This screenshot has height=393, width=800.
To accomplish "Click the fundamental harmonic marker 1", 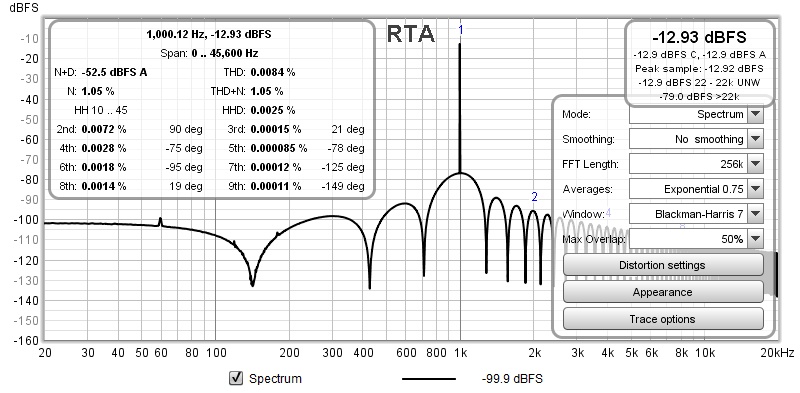I will (x=461, y=30).
